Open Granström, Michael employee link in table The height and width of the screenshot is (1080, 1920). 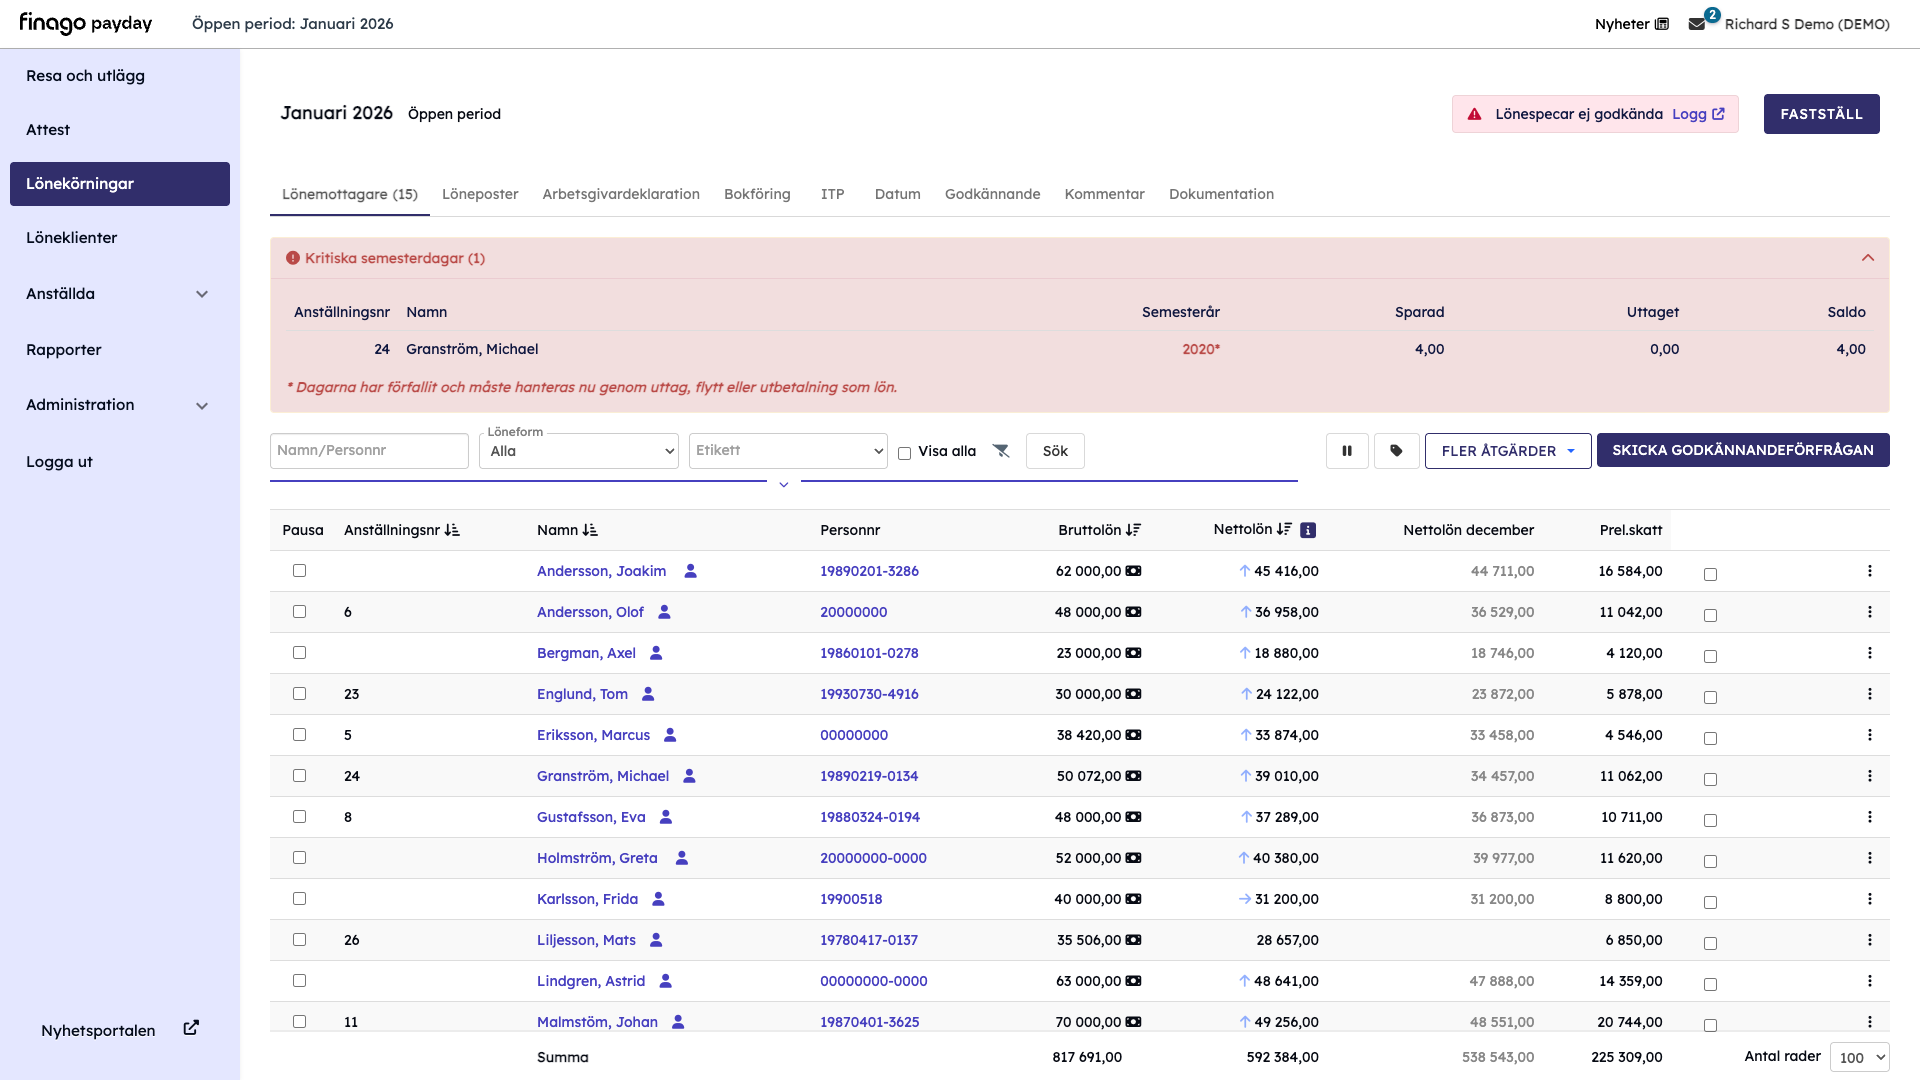[602, 776]
